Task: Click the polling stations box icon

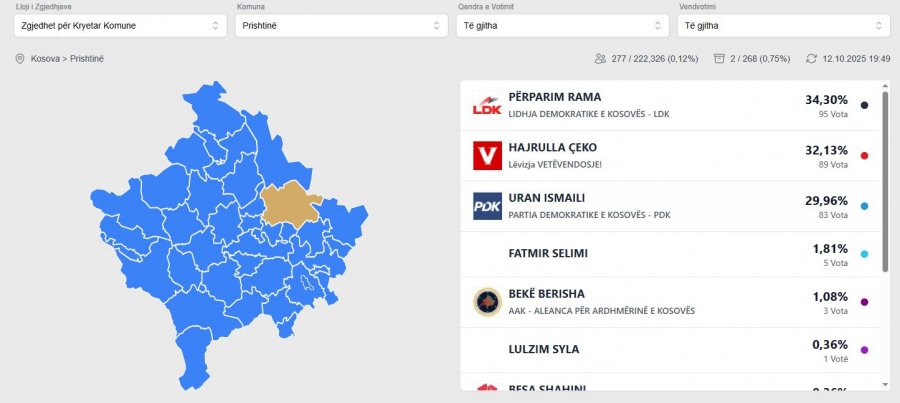Action: pos(719,59)
